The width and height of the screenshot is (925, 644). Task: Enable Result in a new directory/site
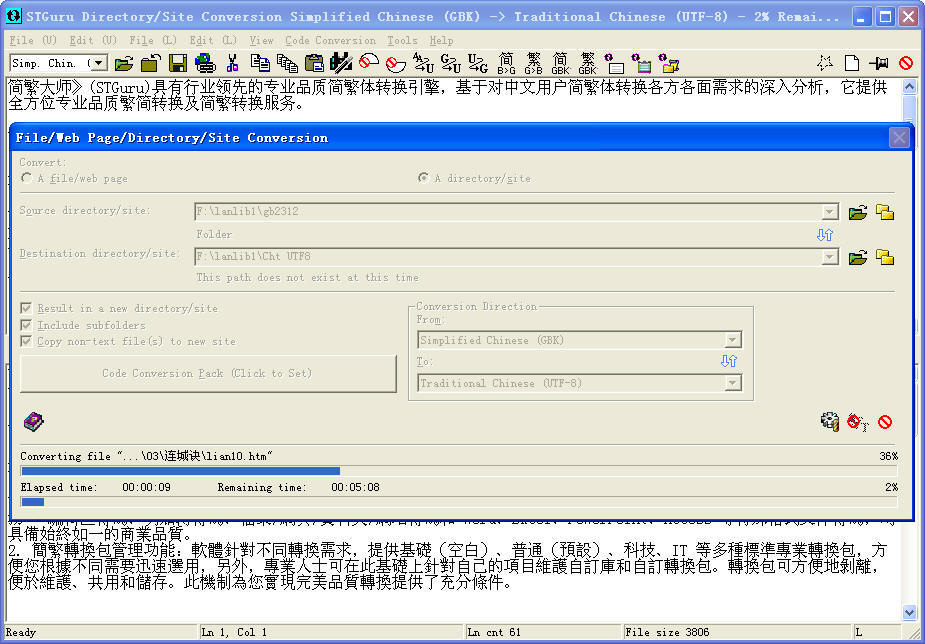25,308
